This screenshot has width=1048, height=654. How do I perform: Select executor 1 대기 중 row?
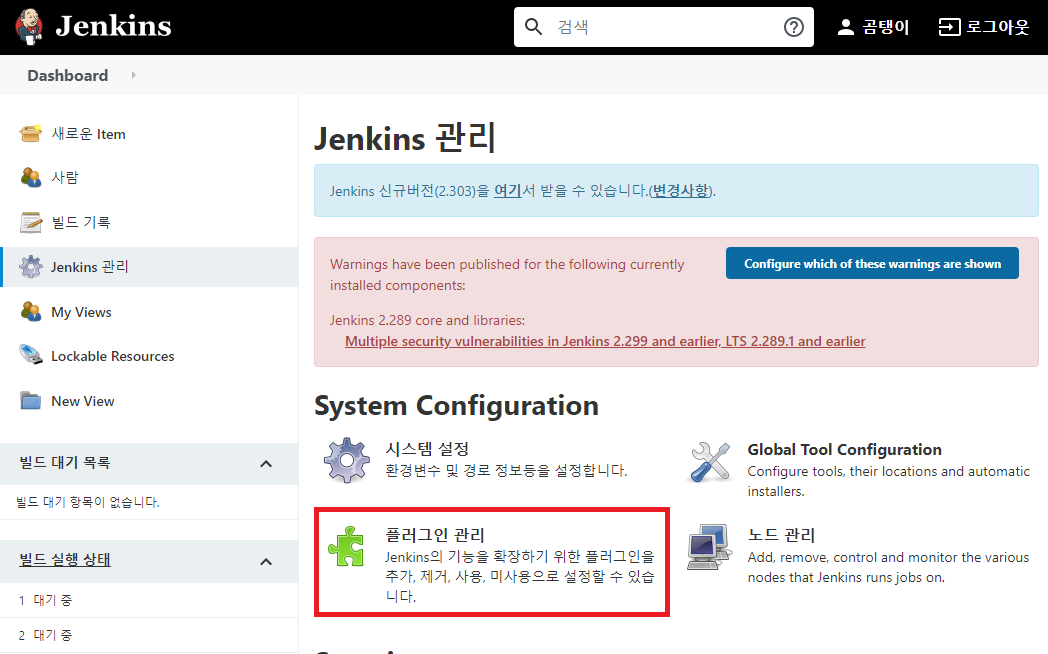149,601
